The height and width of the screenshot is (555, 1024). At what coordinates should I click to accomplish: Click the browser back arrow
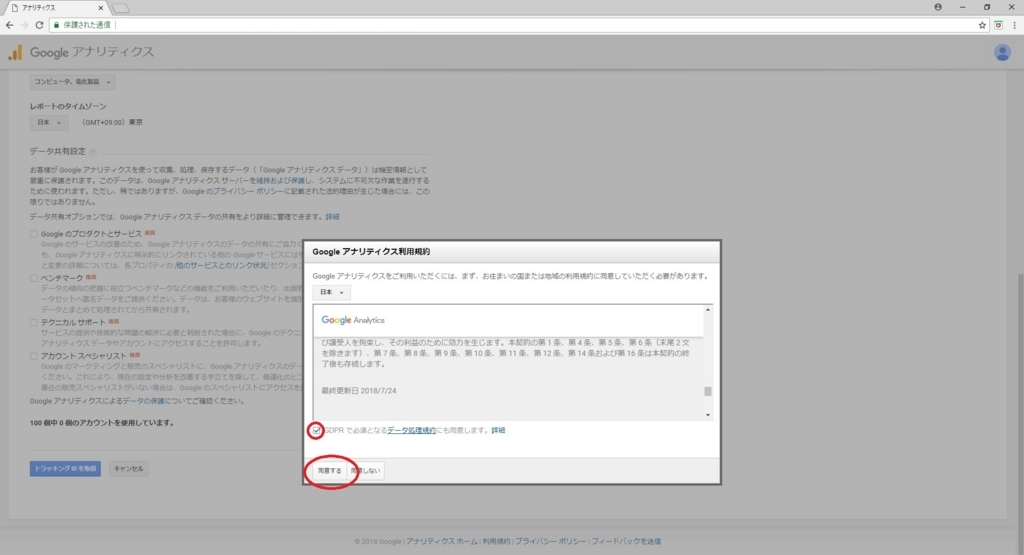(x=9, y=25)
